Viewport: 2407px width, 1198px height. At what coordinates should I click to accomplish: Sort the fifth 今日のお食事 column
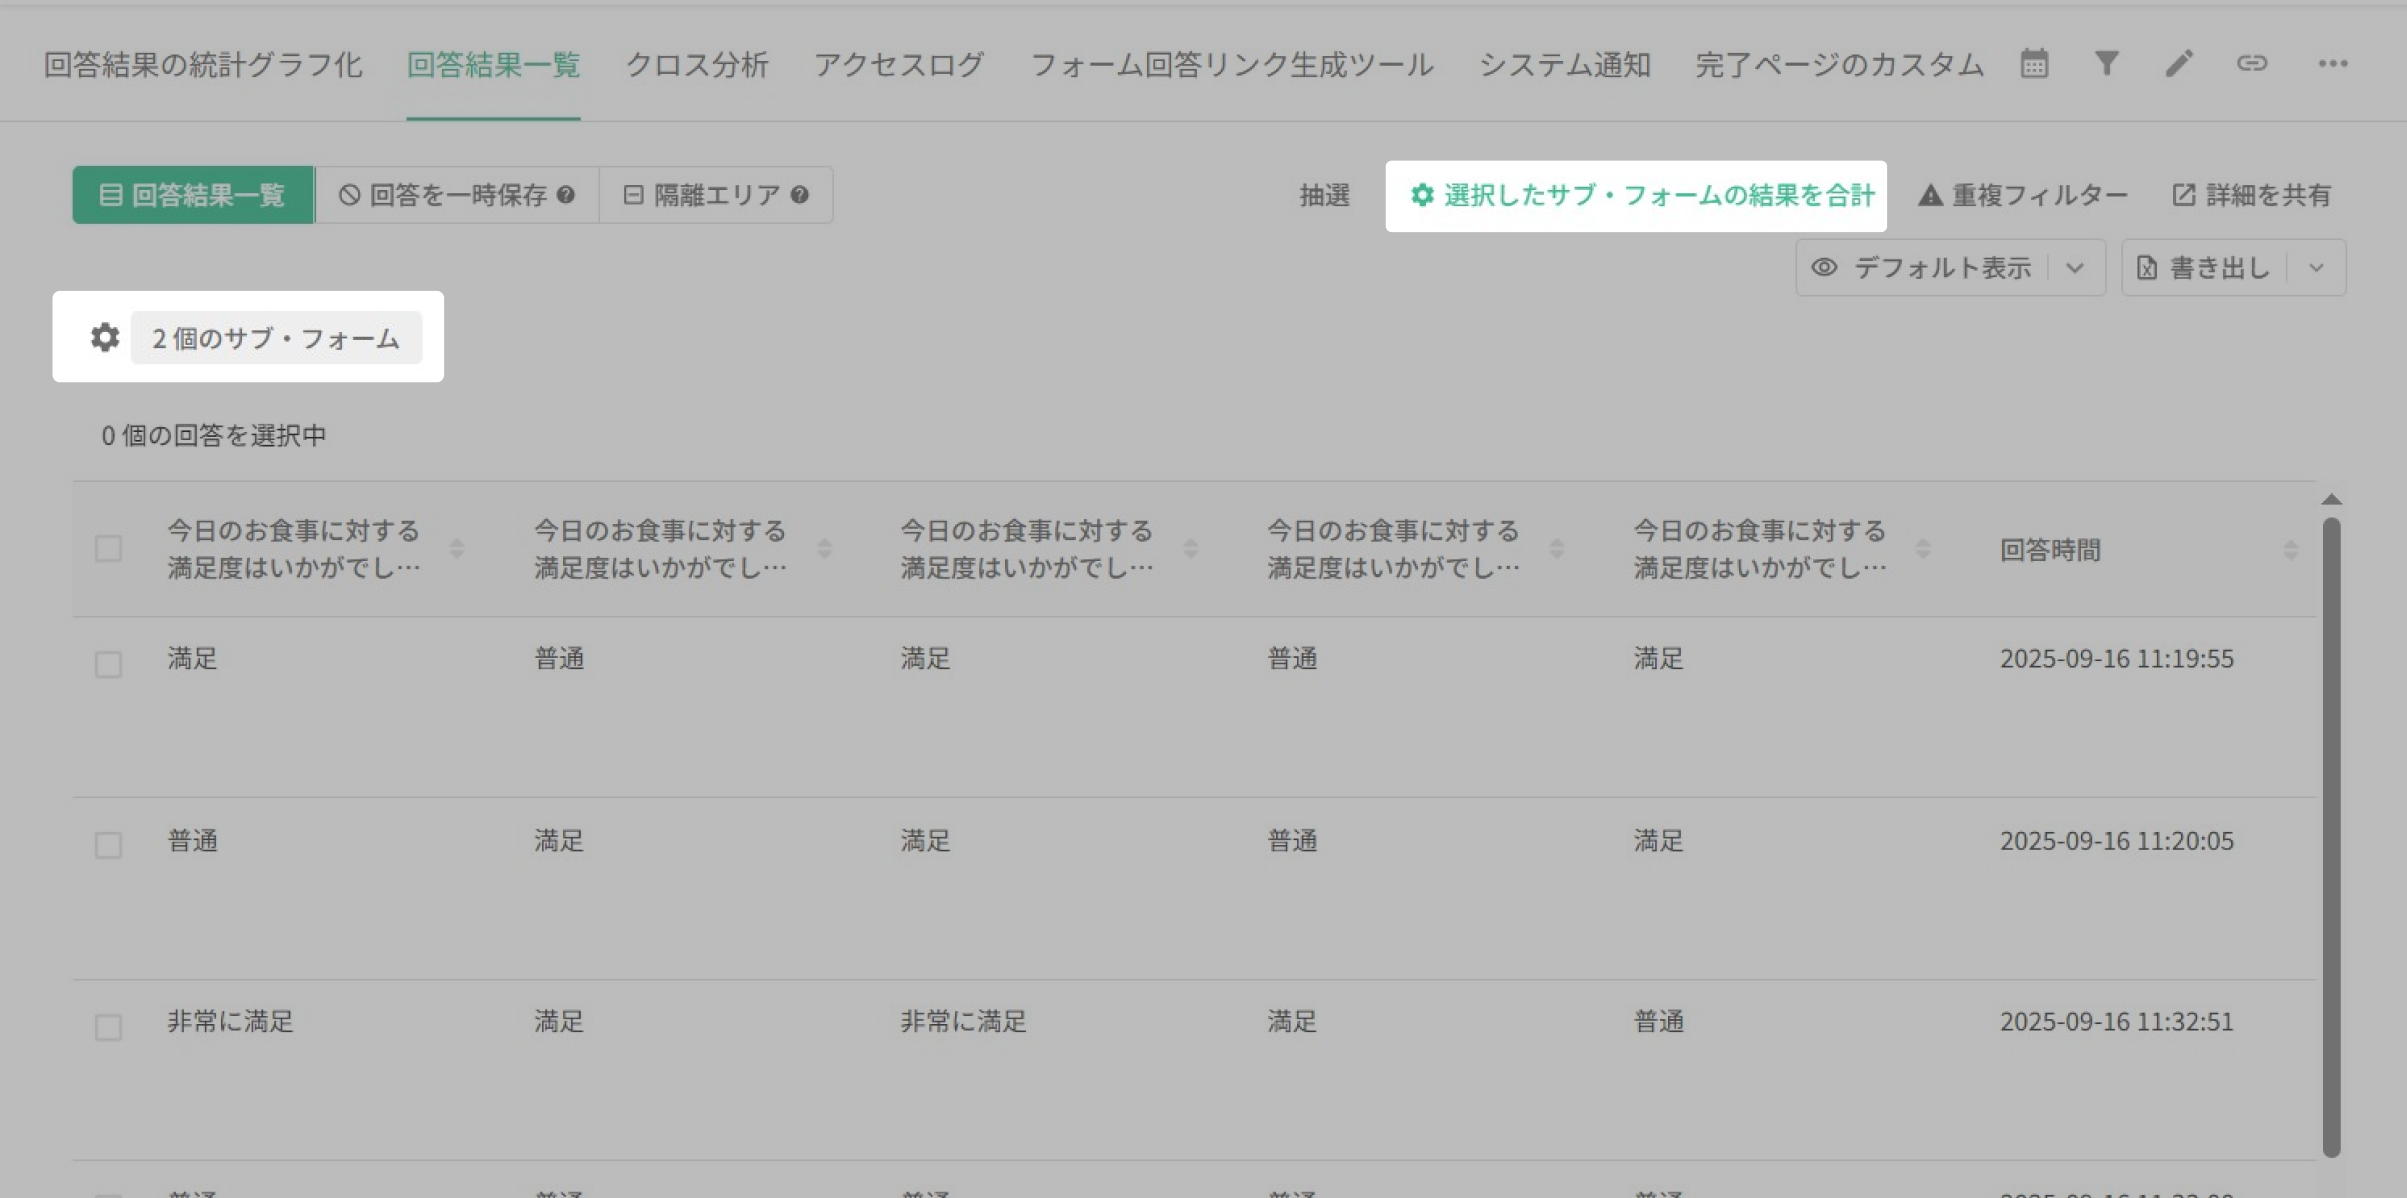pyautogui.click(x=1922, y=548)
